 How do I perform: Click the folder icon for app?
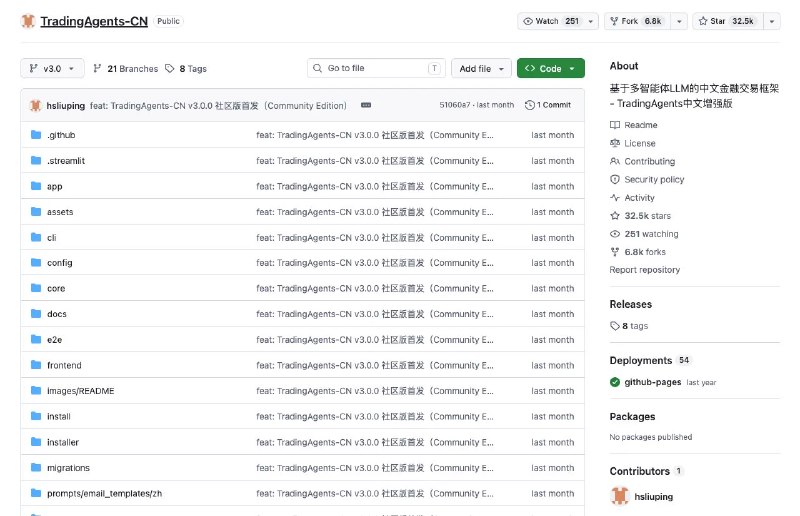click(36, 186)
